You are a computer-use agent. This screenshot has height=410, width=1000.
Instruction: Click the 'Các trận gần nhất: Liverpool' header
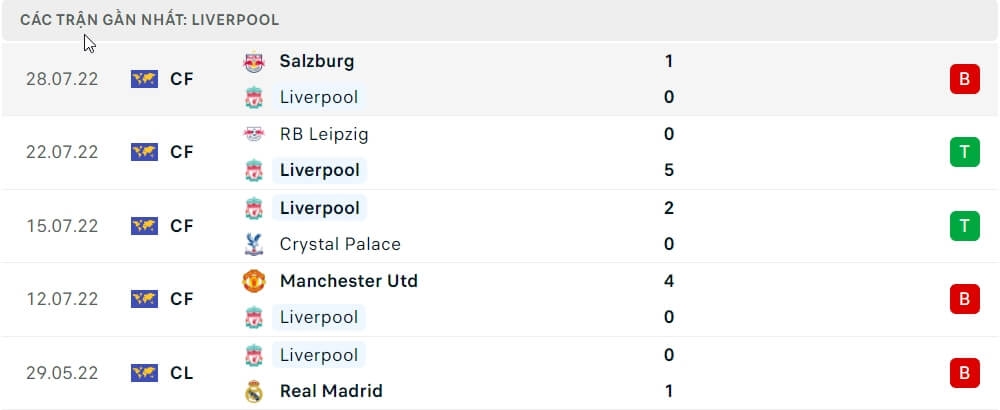coord(150,19)
